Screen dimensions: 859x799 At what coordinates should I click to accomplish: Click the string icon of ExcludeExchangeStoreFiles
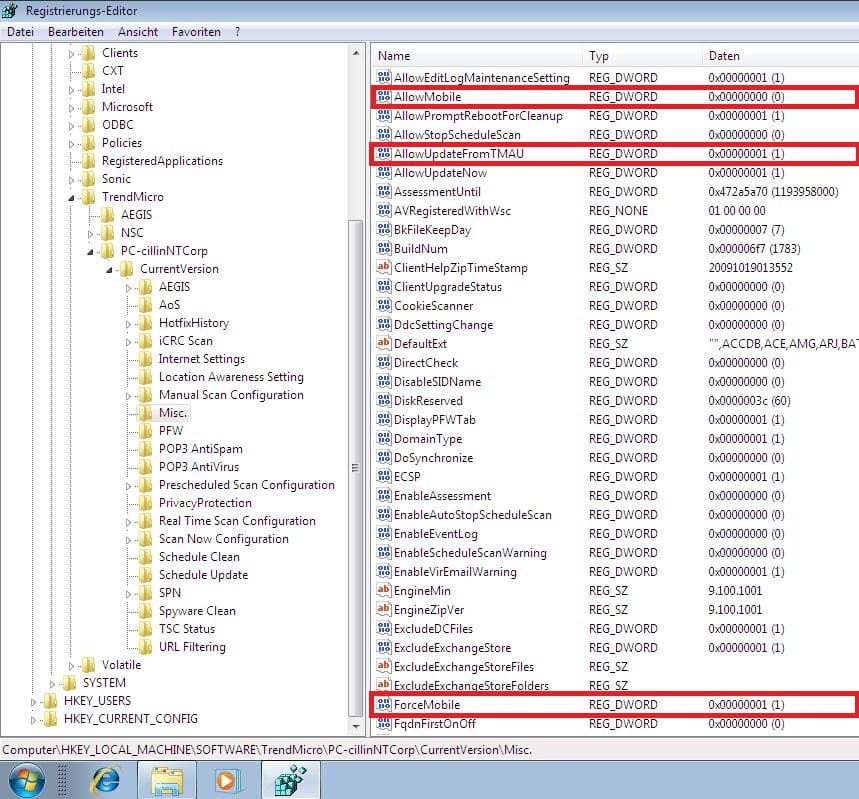[x=384, y=666]
